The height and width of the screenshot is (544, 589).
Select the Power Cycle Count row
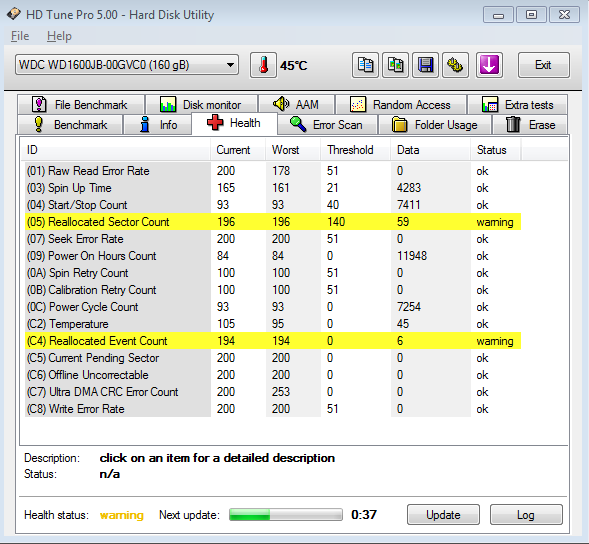pyautogui.click(x=273, y=307)
